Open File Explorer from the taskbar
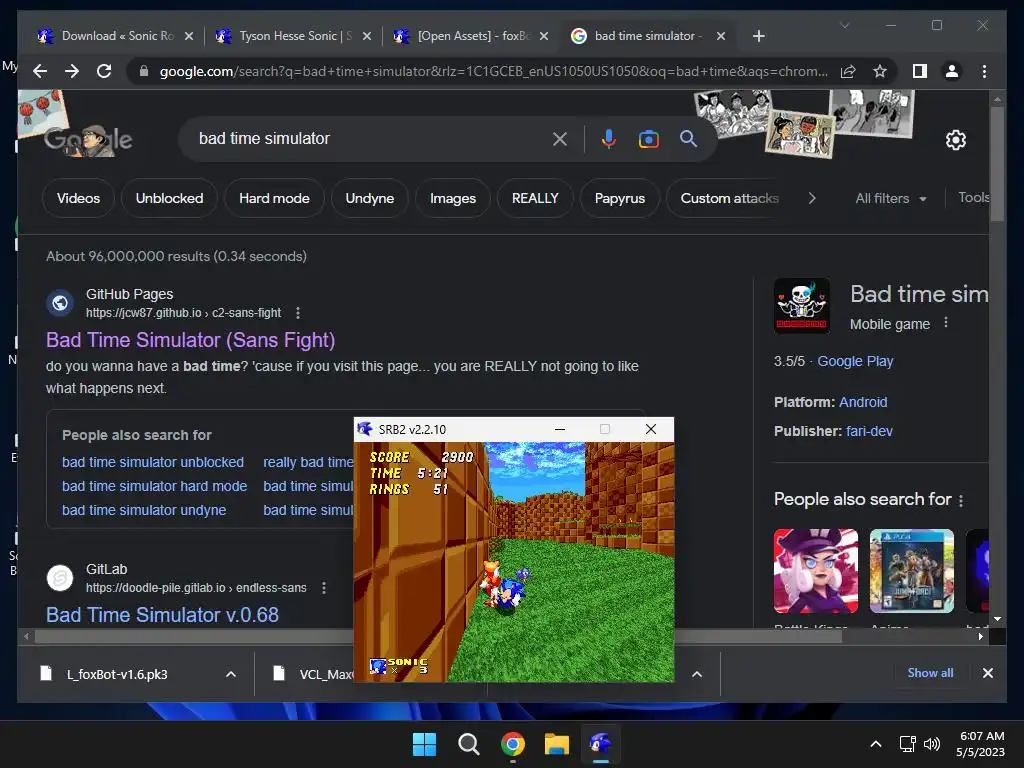This screenshot has height=768, width=1024. [x=557, y=744]
